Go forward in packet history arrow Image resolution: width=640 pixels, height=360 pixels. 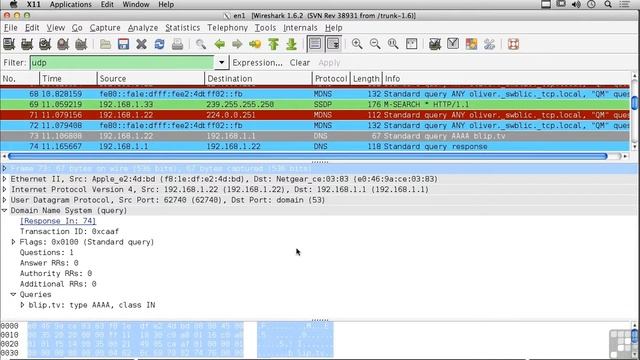pos(237,44)
